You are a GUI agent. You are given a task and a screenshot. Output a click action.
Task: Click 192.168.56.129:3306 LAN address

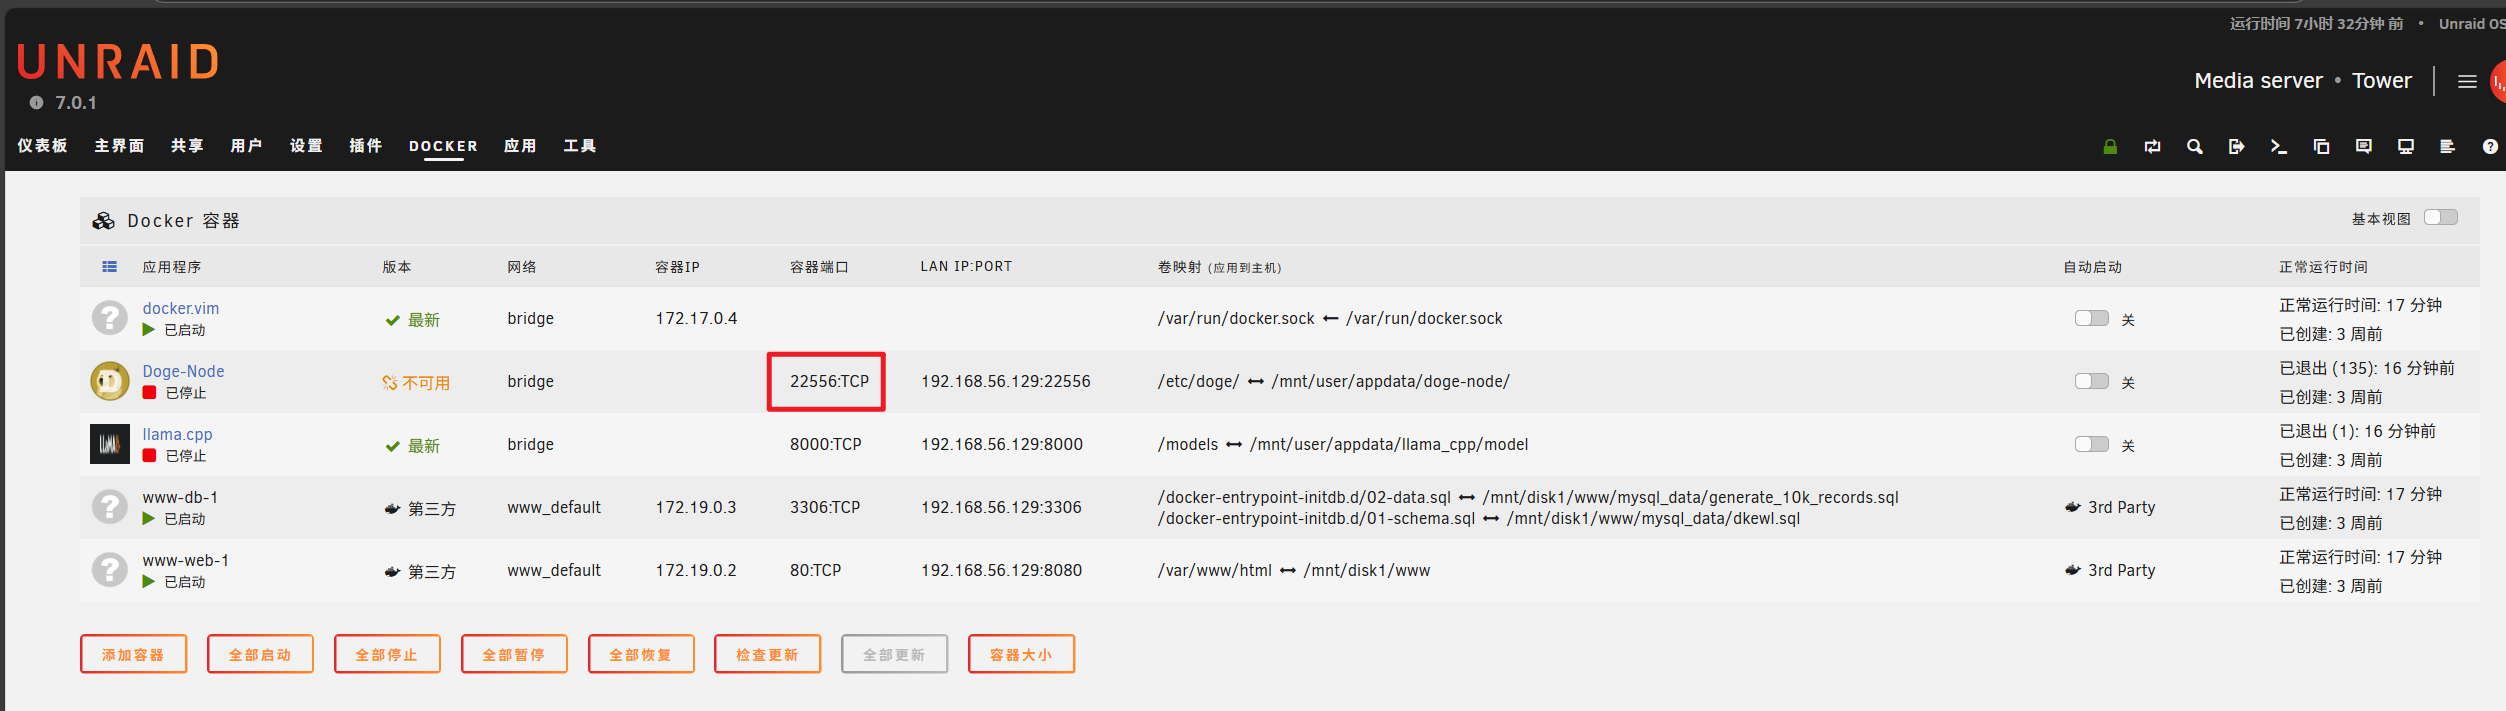[1001, 507]
